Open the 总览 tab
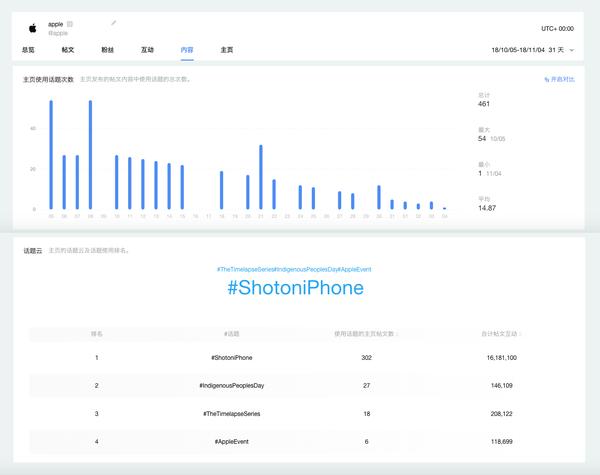 (x=28, y=50)
